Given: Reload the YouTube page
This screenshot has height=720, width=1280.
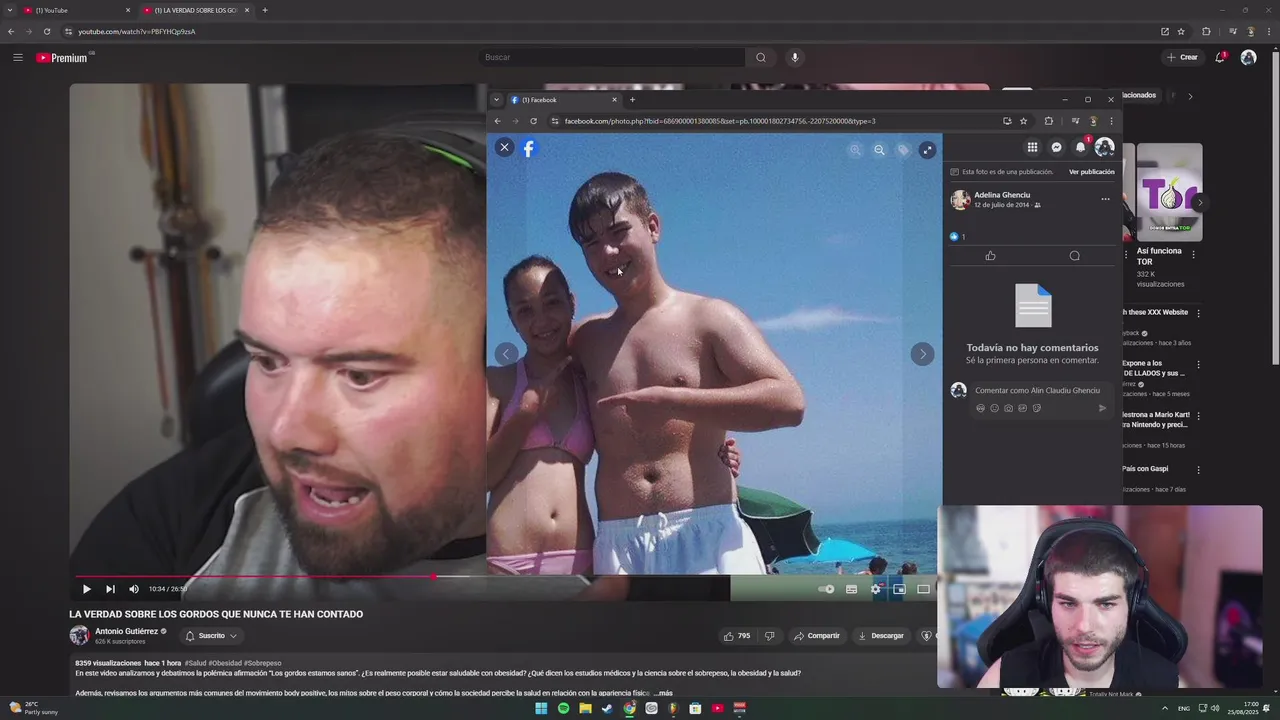Looking at the screenshot, I should coord(46,31).
